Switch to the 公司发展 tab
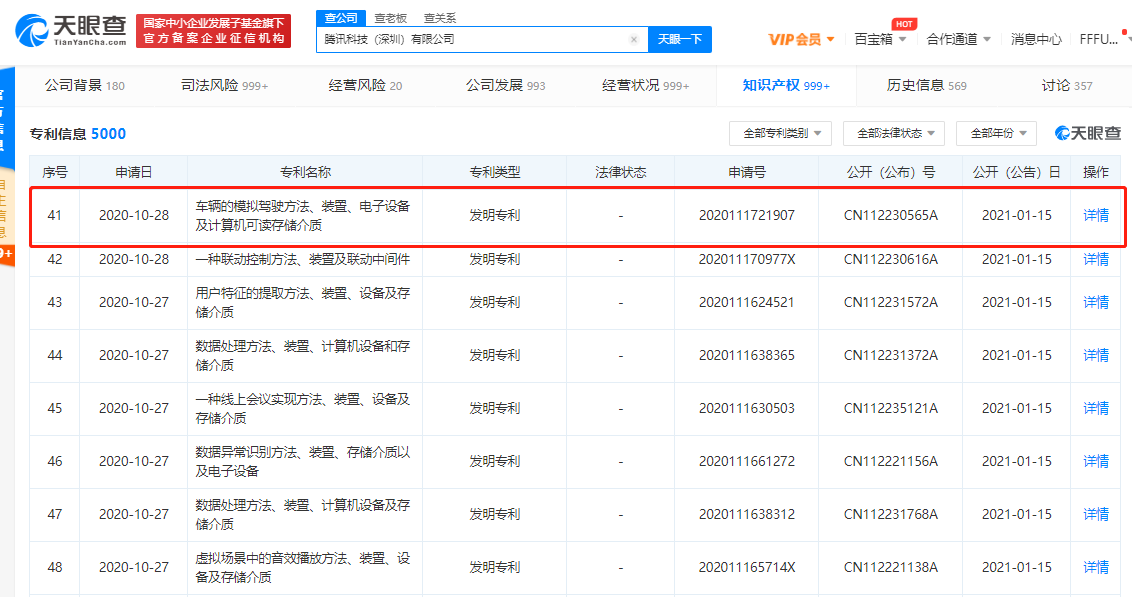Screen dimensions: 1132x597 pos(505,86)
